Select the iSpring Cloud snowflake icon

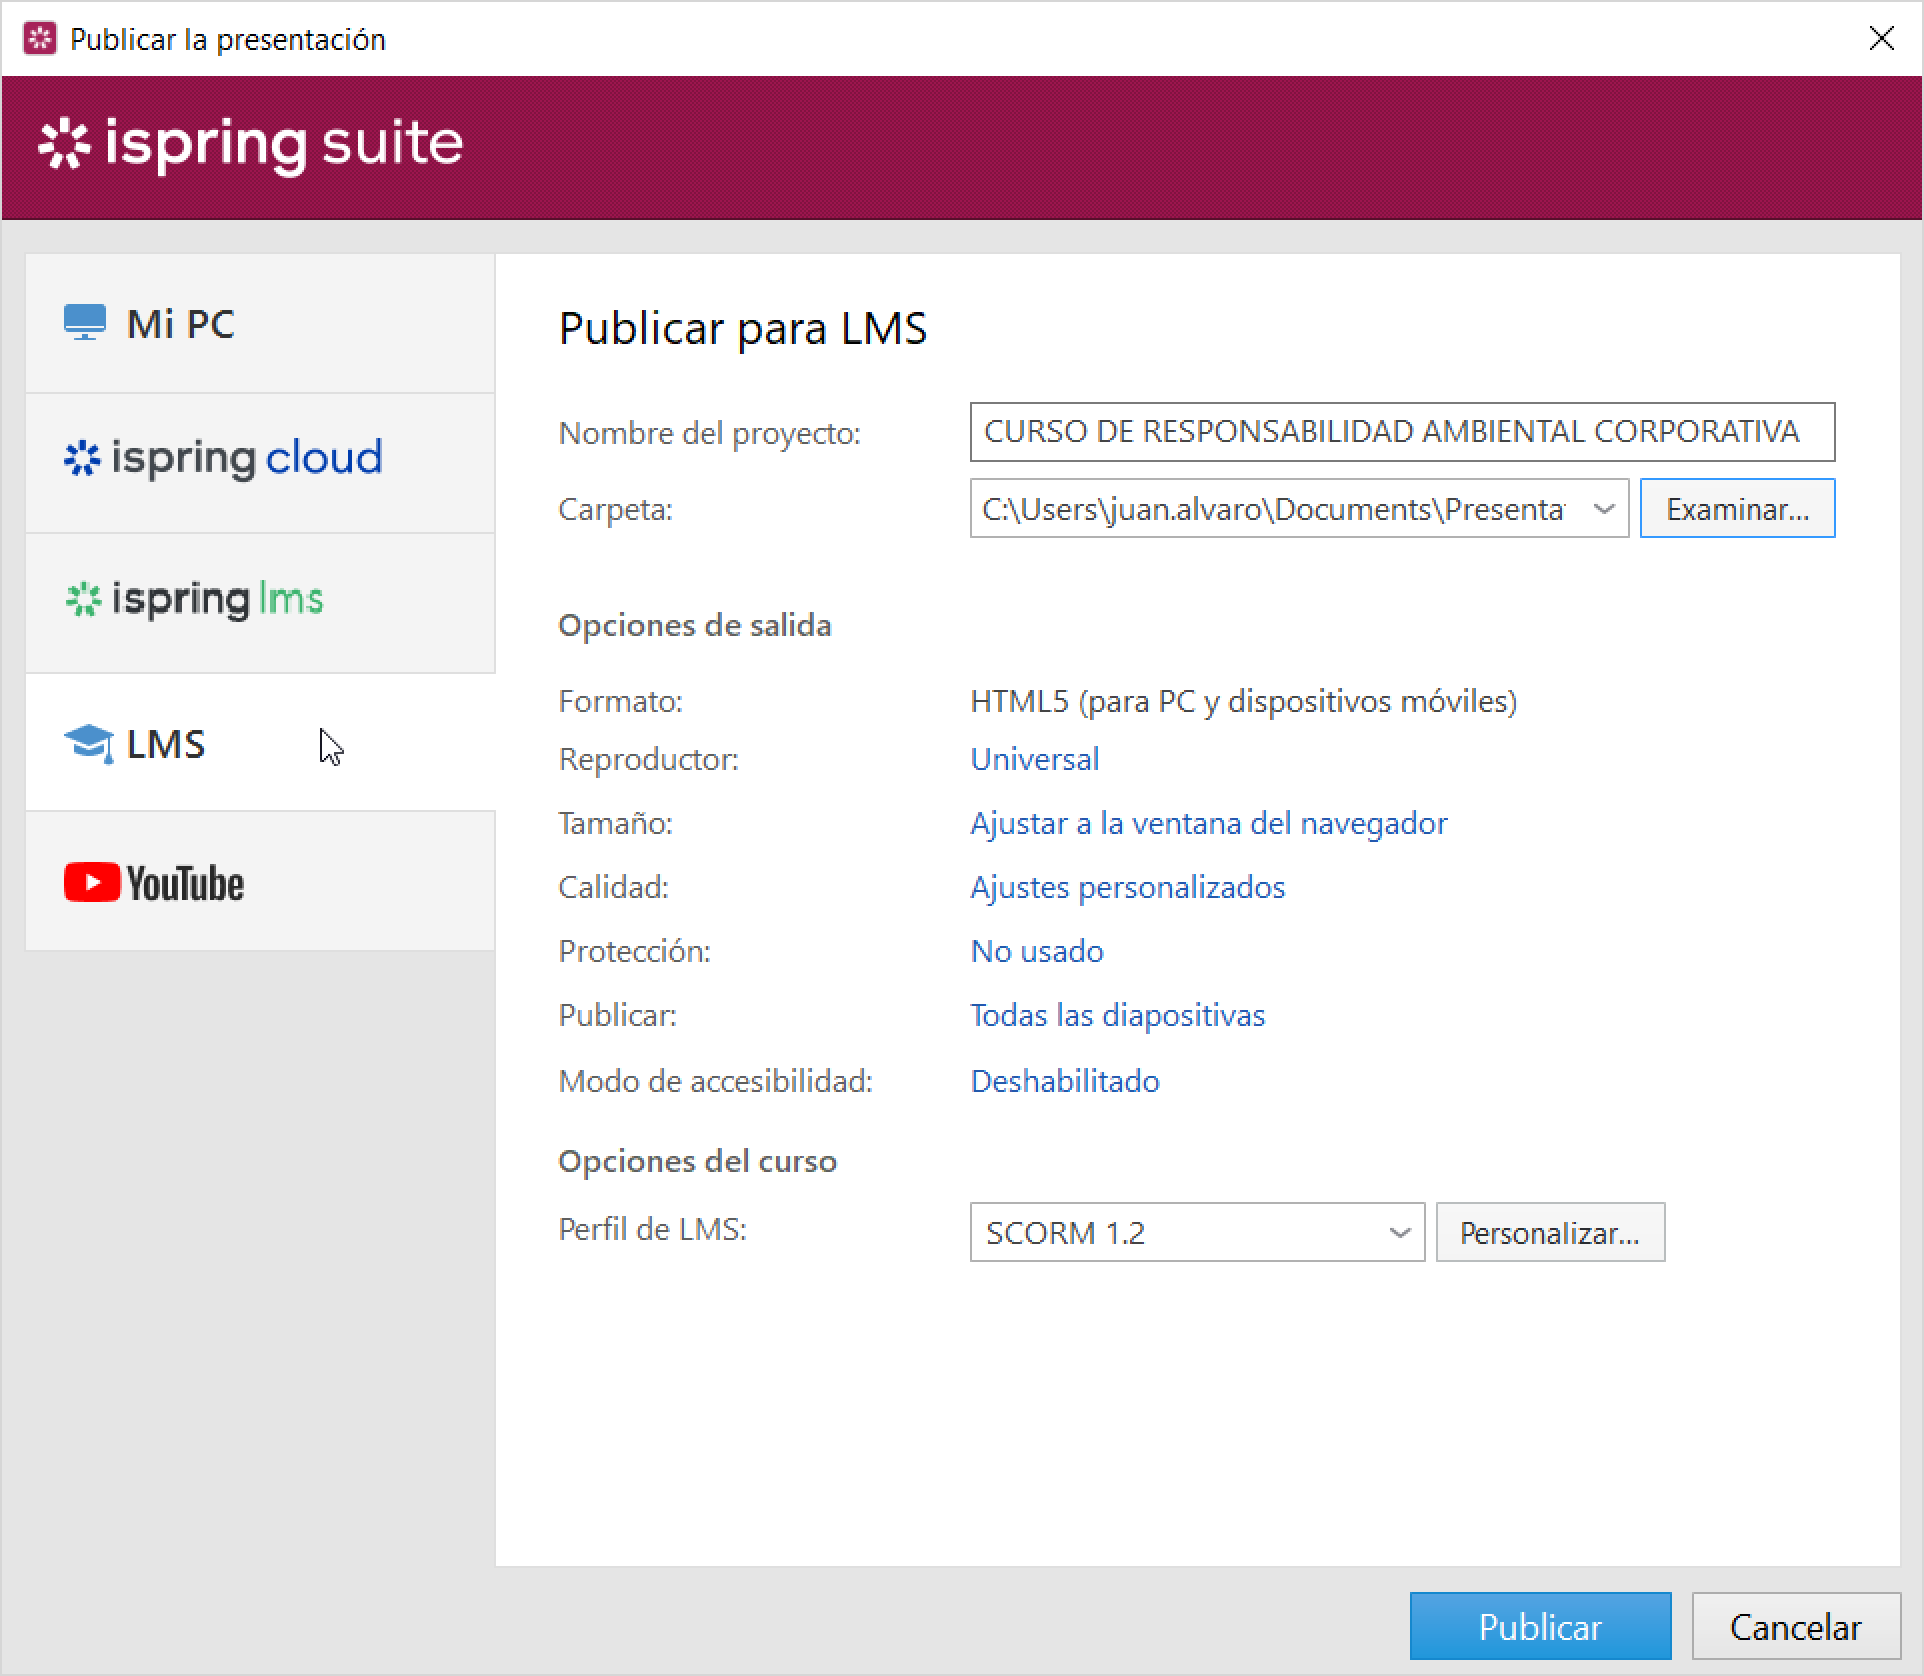(82, 458)
